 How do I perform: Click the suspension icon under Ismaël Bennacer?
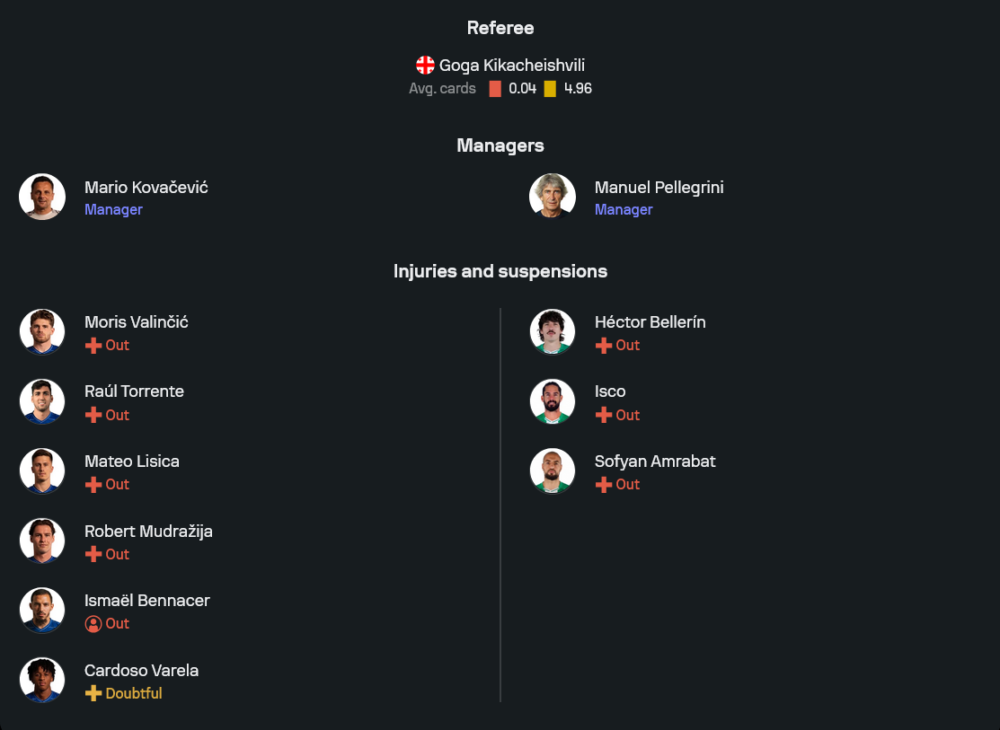(93, 623)
